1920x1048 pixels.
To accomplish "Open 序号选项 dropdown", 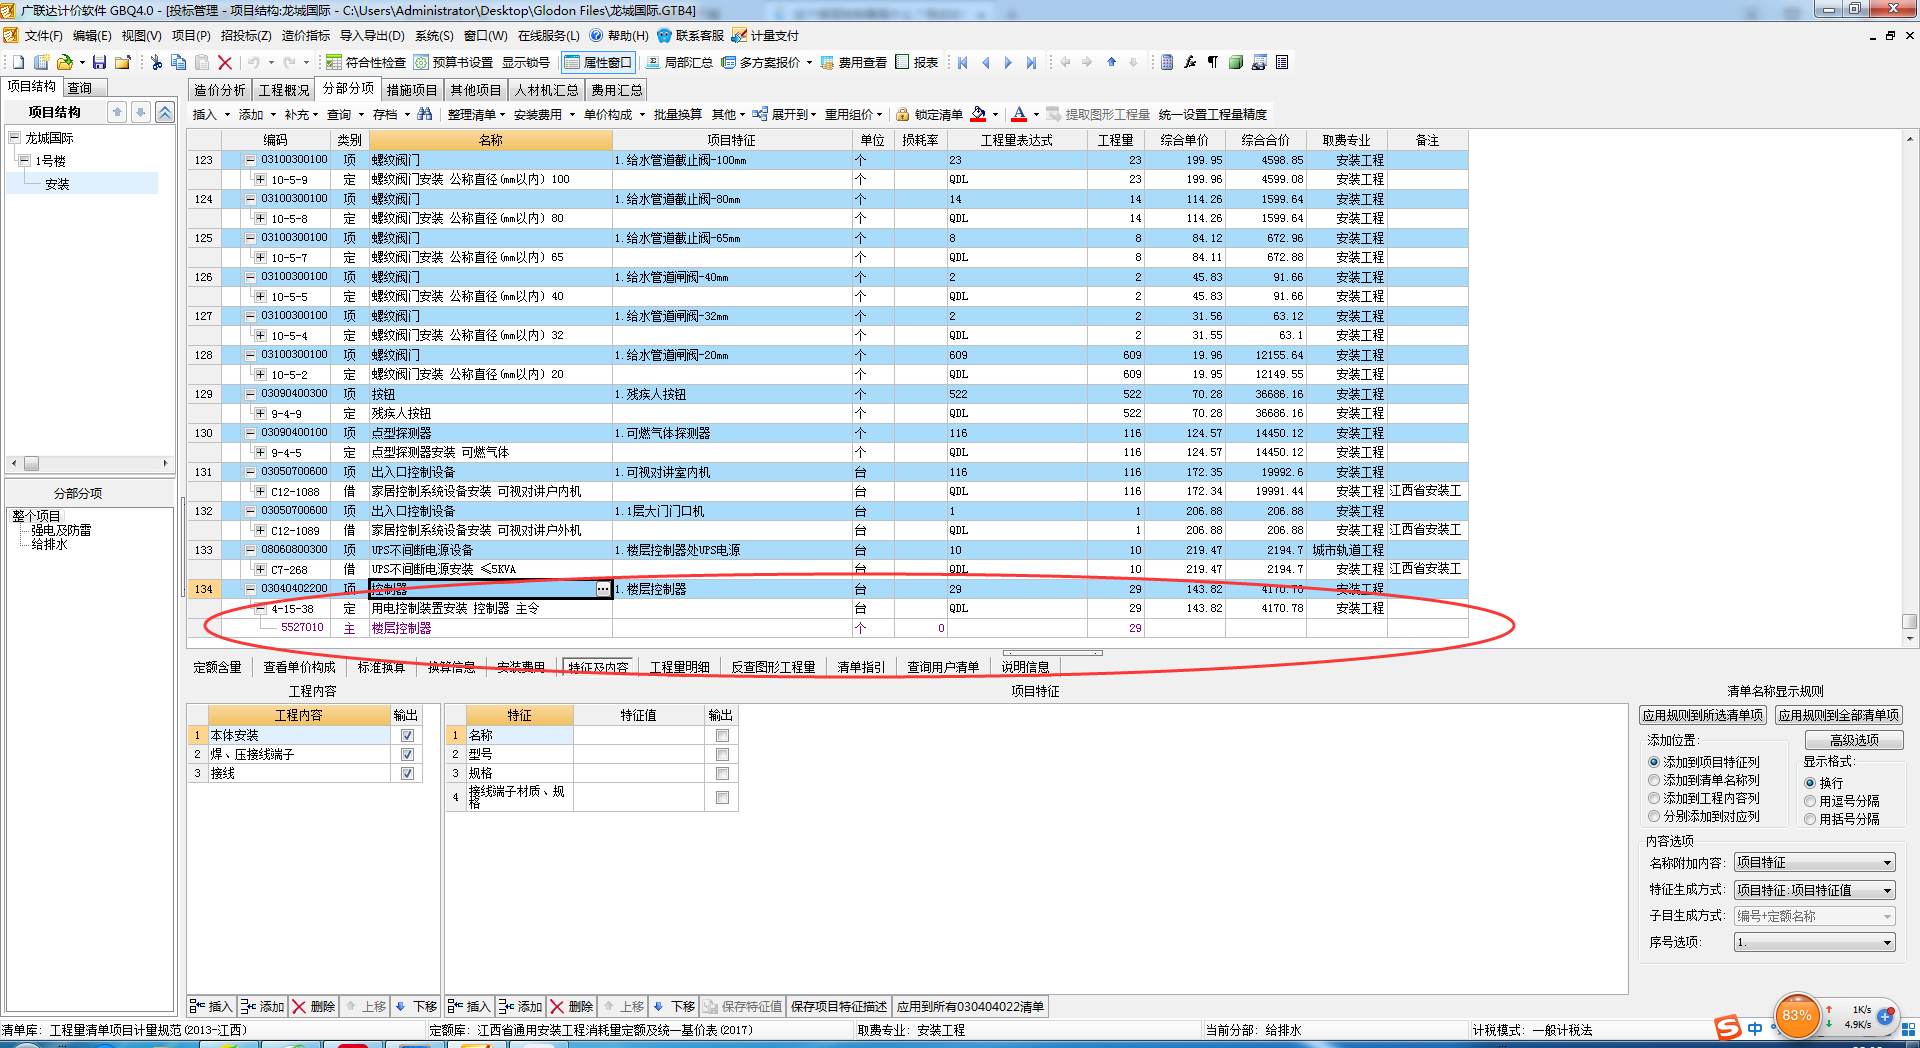I will tap(1814, 941).
